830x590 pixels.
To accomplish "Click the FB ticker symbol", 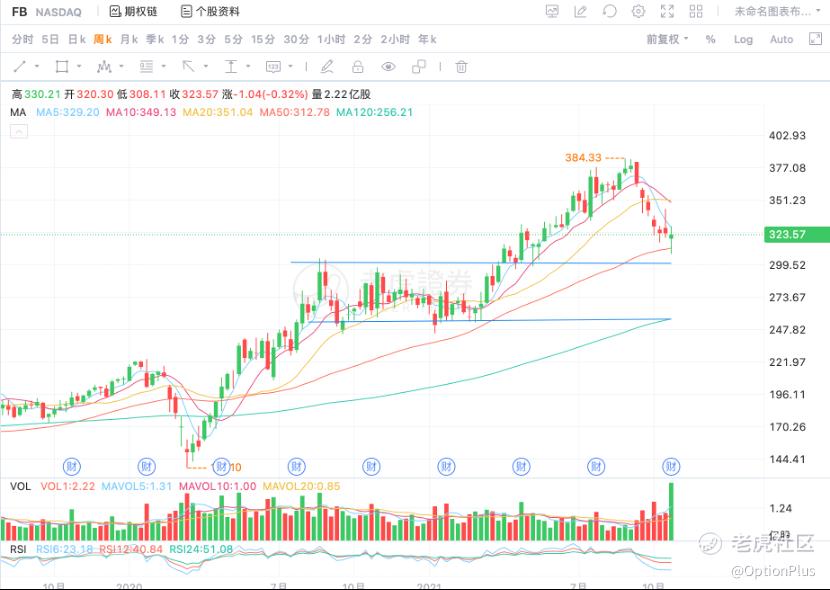I will [20, 11].
